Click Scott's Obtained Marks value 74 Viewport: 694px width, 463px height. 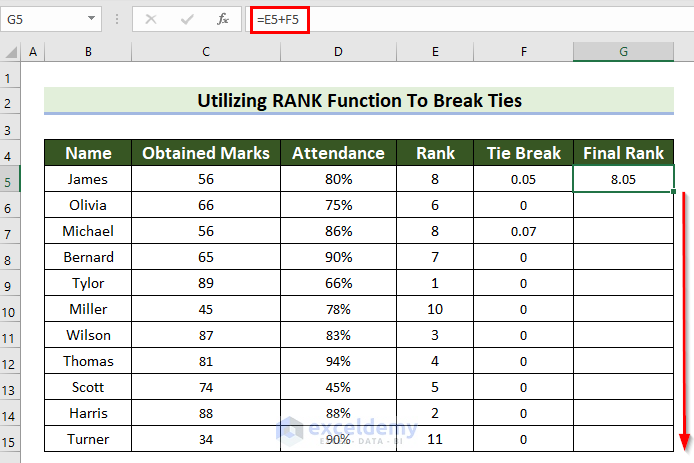click(x=206, y=387)
